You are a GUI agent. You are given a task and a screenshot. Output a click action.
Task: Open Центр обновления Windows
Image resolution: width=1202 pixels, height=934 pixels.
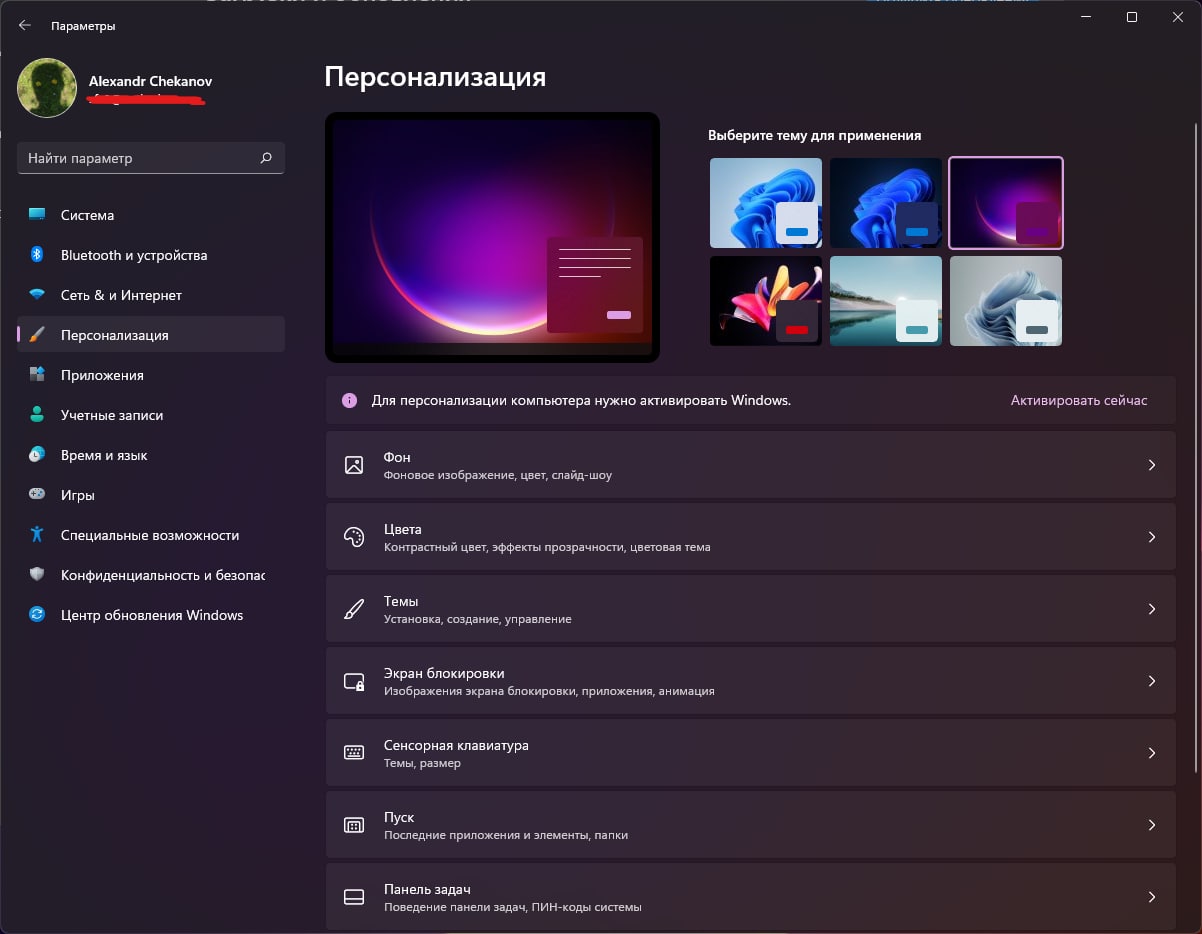pyautogui.click(x=151, y=615)
